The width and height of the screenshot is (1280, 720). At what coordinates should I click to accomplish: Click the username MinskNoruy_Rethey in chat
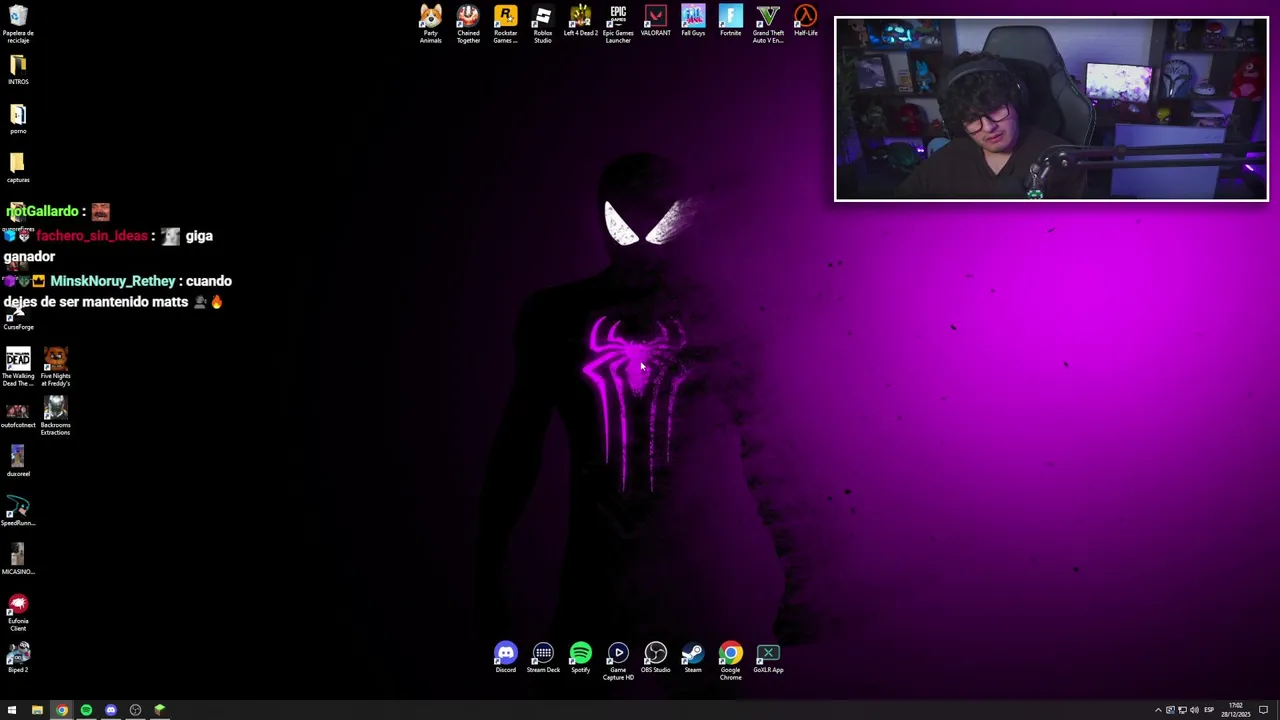pyautogui.click(x=113, y=281)
